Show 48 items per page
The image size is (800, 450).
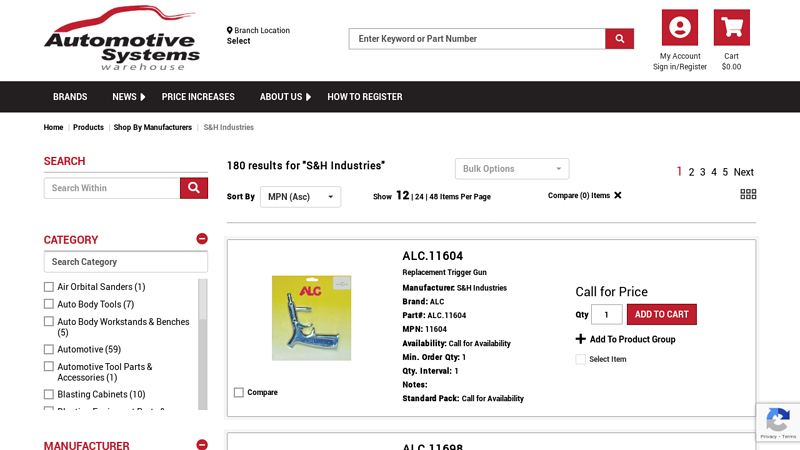coord(433,197)
